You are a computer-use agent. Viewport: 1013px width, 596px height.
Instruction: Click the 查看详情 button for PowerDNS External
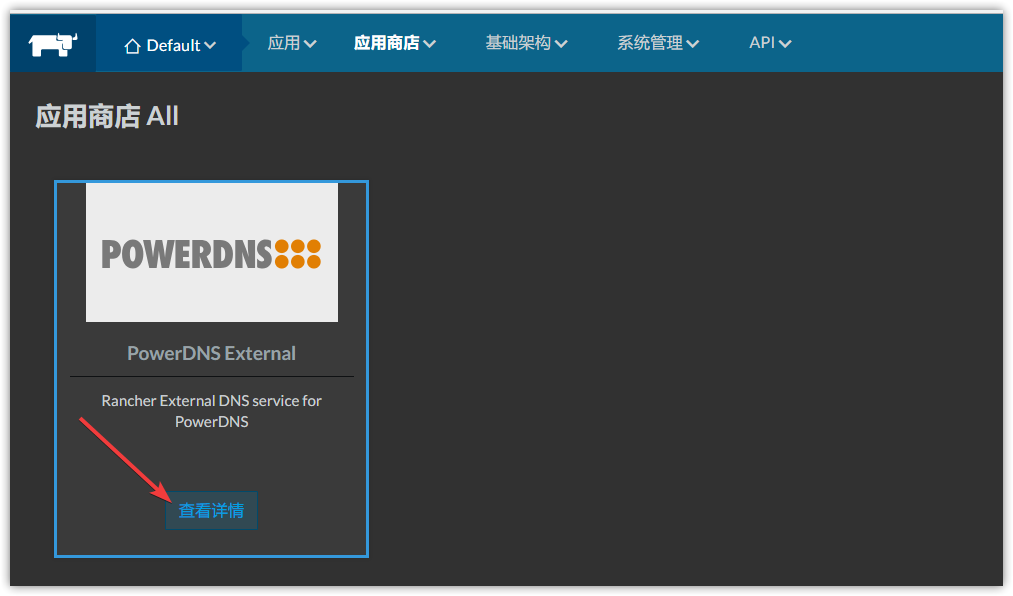[x=211, y=511]
